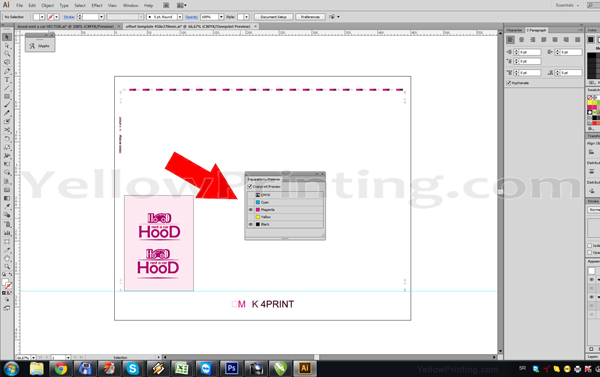The height and width of the screenshot is (377, 600).
Task: Select the Magic Wand tool
Action: pos(7,54)
